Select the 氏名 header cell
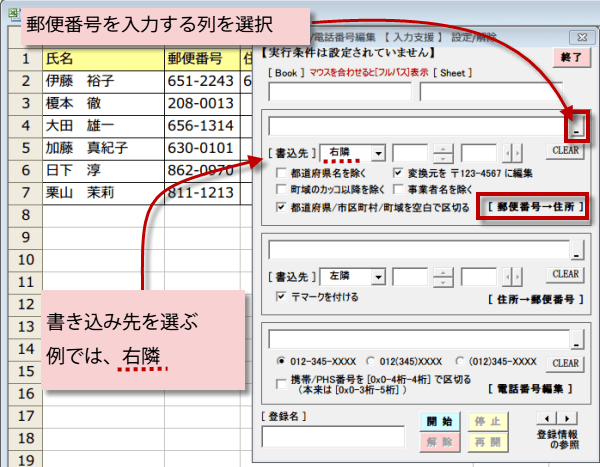Viewport: 600px width, 467px height. tap(103, 59)
